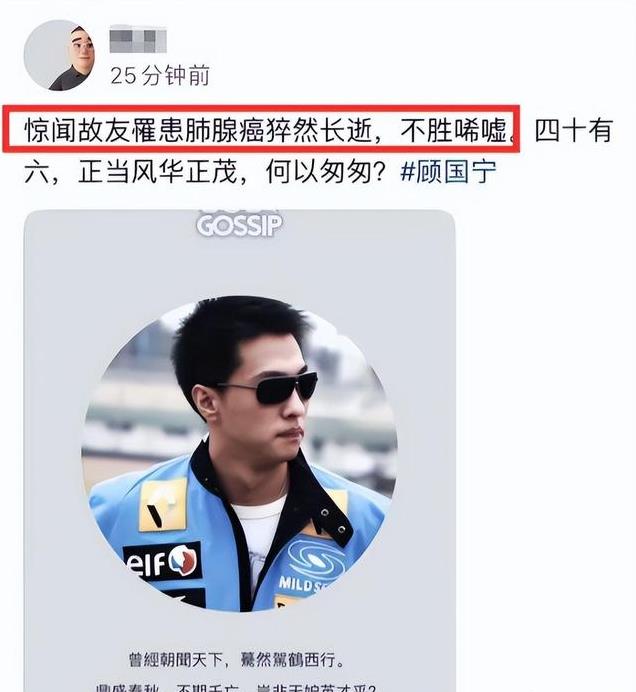
Task: Open the attached tribute image
Action: click(x=240, y=451)
